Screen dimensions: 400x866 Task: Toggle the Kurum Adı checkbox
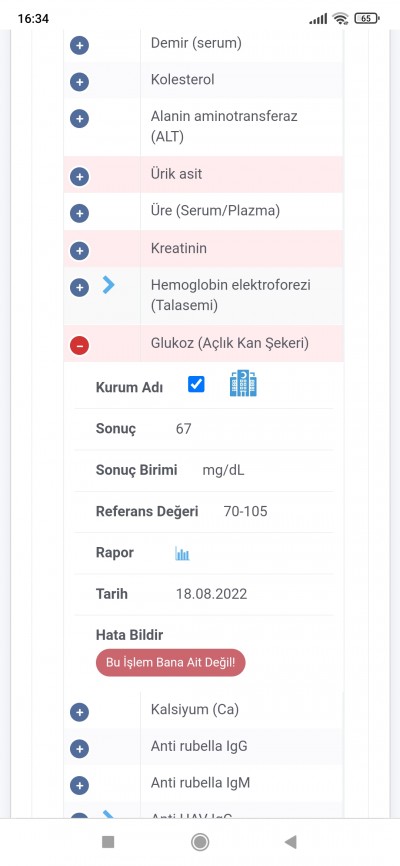tap(196, 384)
